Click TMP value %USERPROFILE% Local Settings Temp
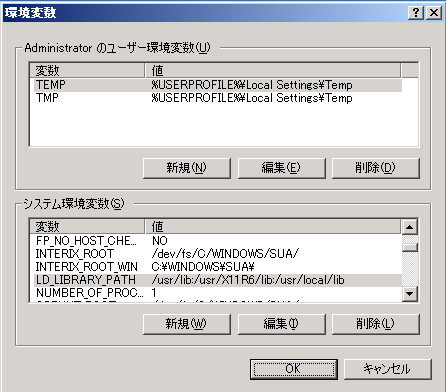 click(x=252, y=98)
